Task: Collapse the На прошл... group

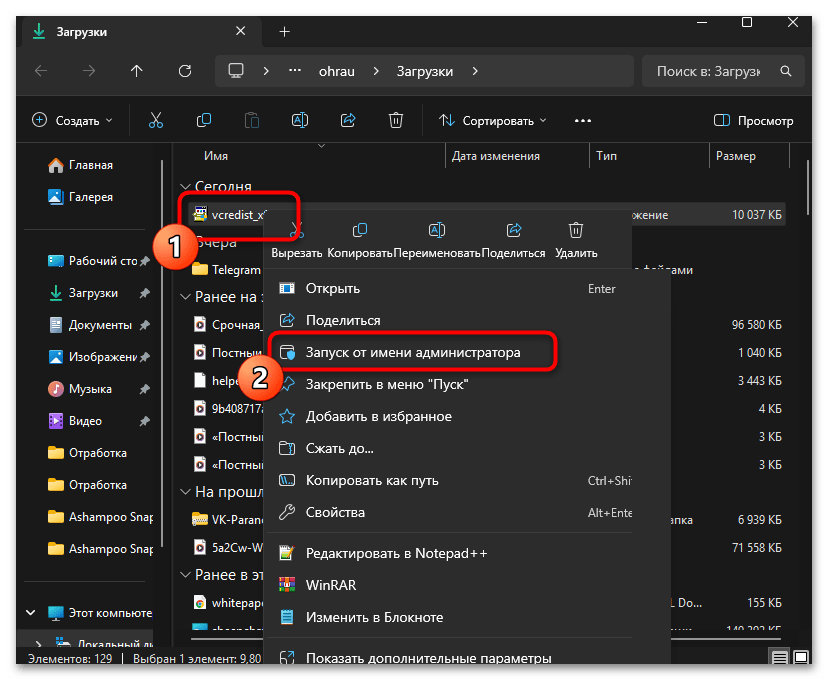Action: (x=185, y=492)
